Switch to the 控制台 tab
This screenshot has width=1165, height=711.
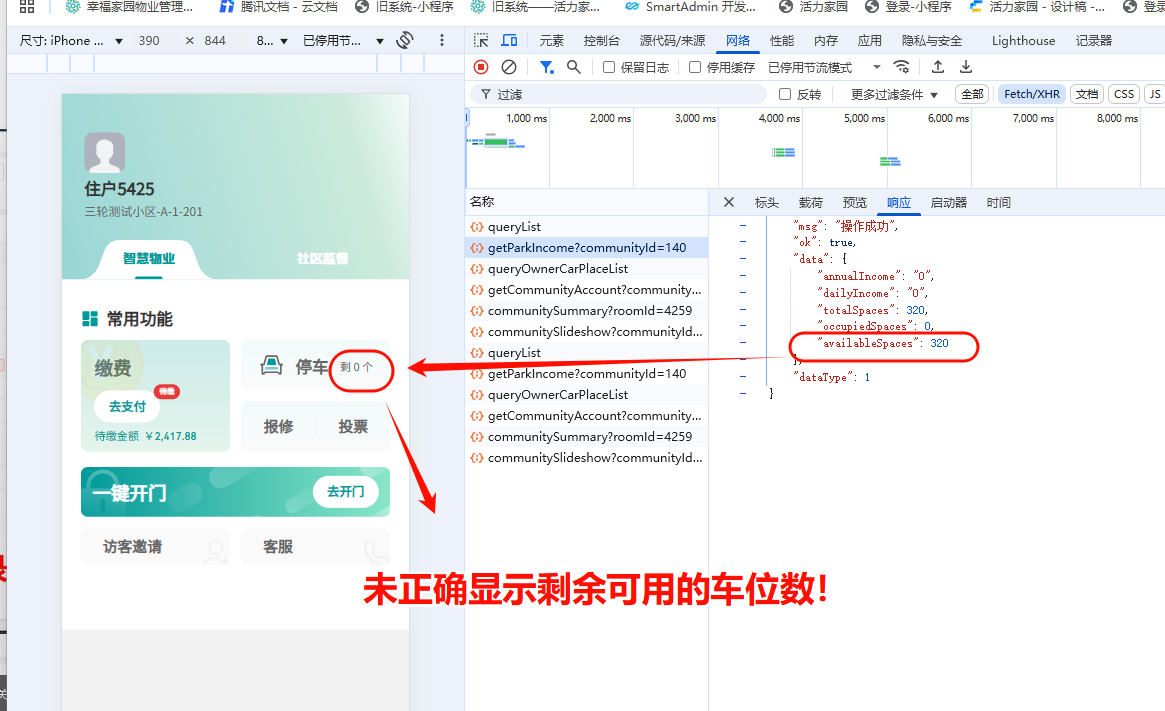point(601,41)
